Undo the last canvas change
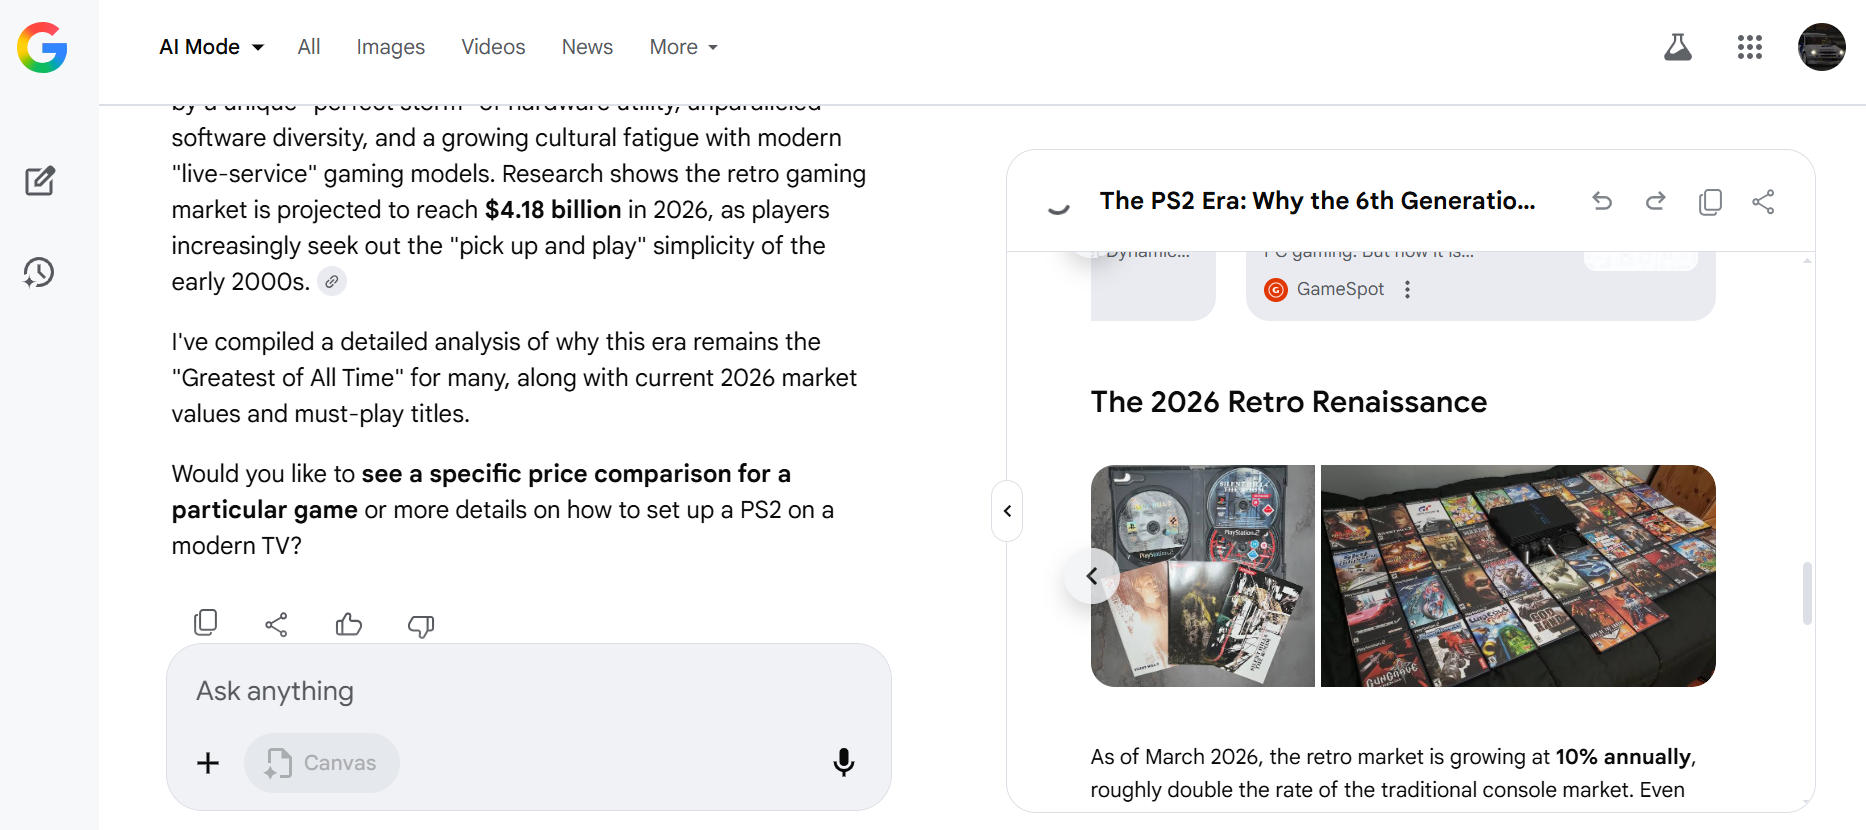Screen dimensions: 1866x830 pos(1602,201)
